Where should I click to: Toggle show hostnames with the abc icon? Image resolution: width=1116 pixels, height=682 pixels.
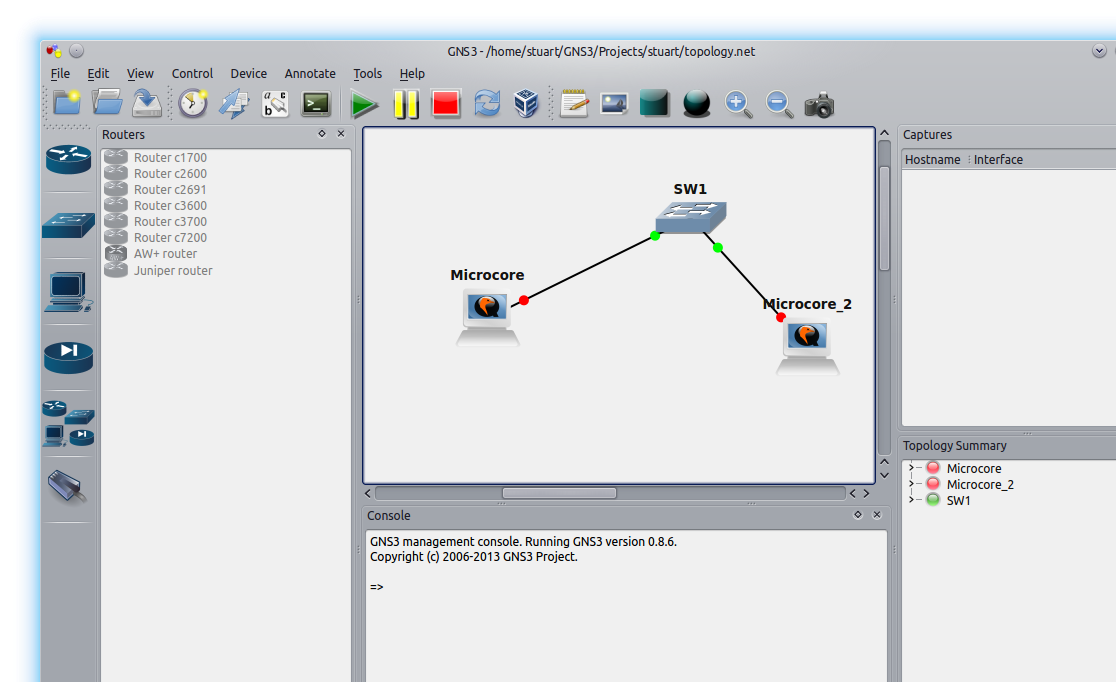click(x=275, y=104)
